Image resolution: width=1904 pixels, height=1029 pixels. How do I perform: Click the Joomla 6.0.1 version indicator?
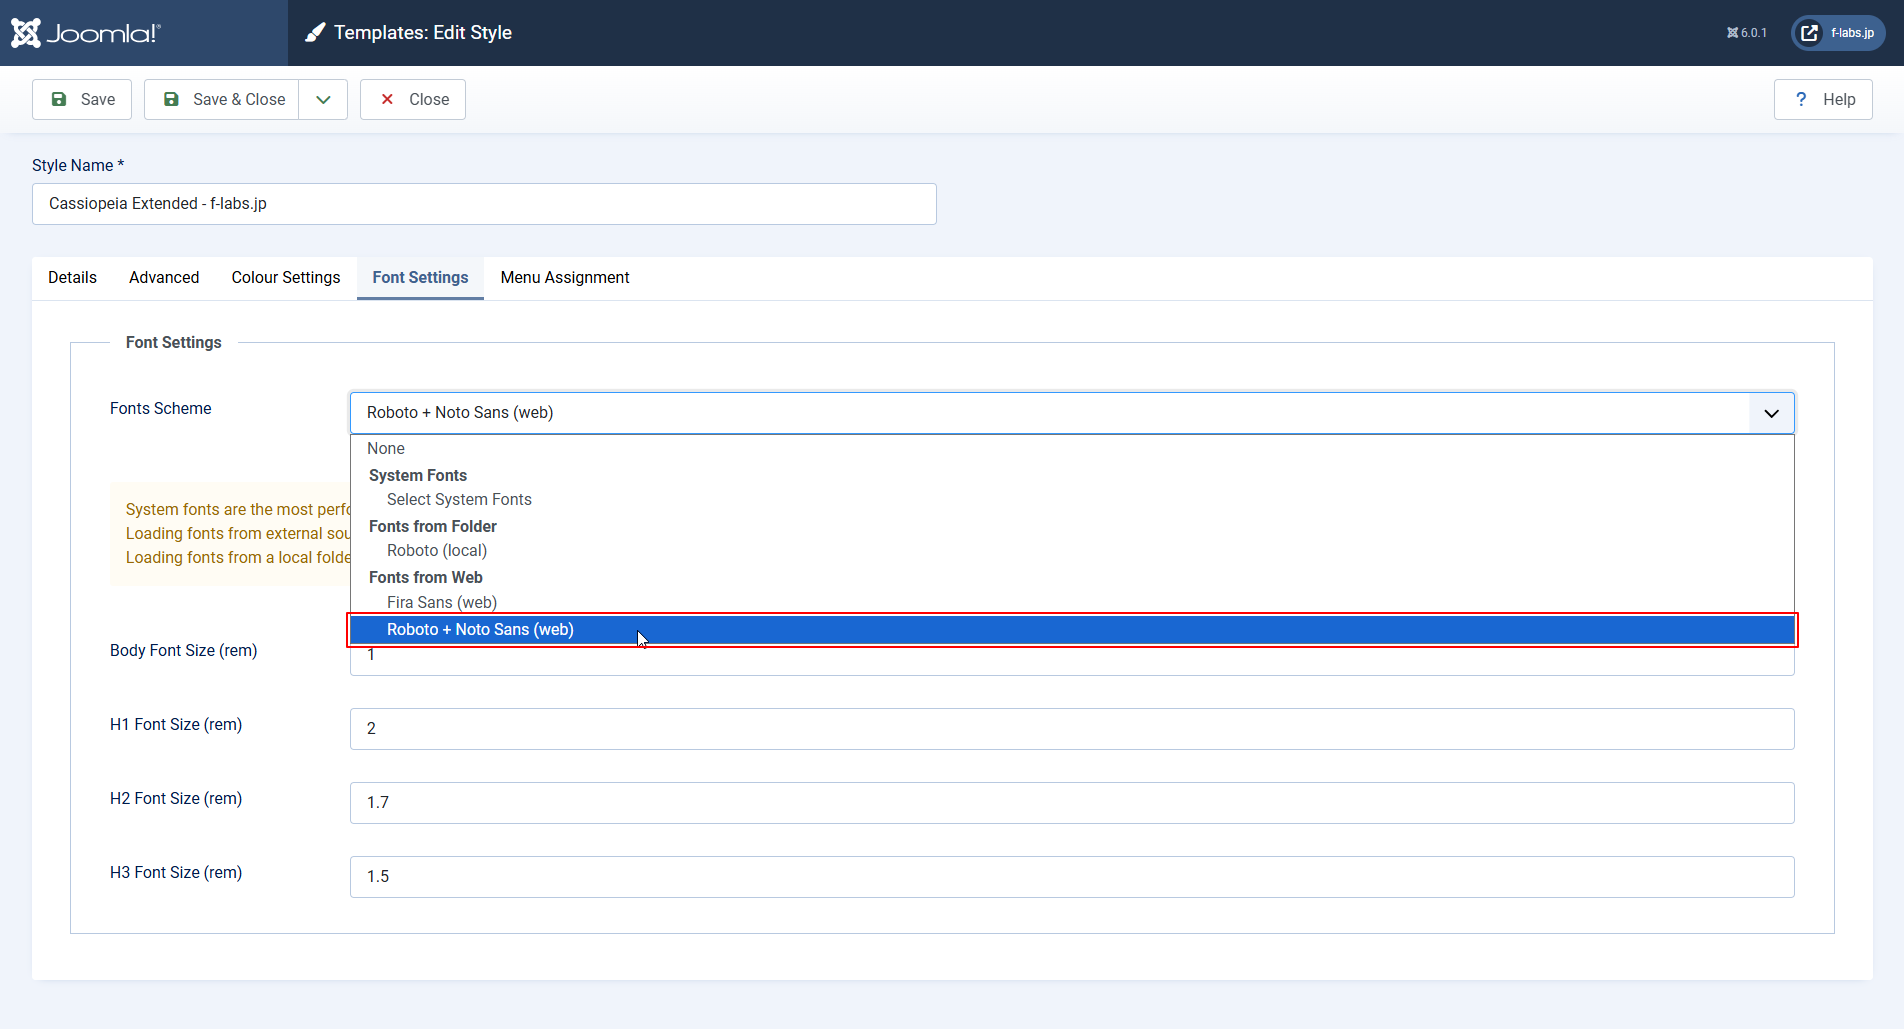click(x=1746, y=33)
